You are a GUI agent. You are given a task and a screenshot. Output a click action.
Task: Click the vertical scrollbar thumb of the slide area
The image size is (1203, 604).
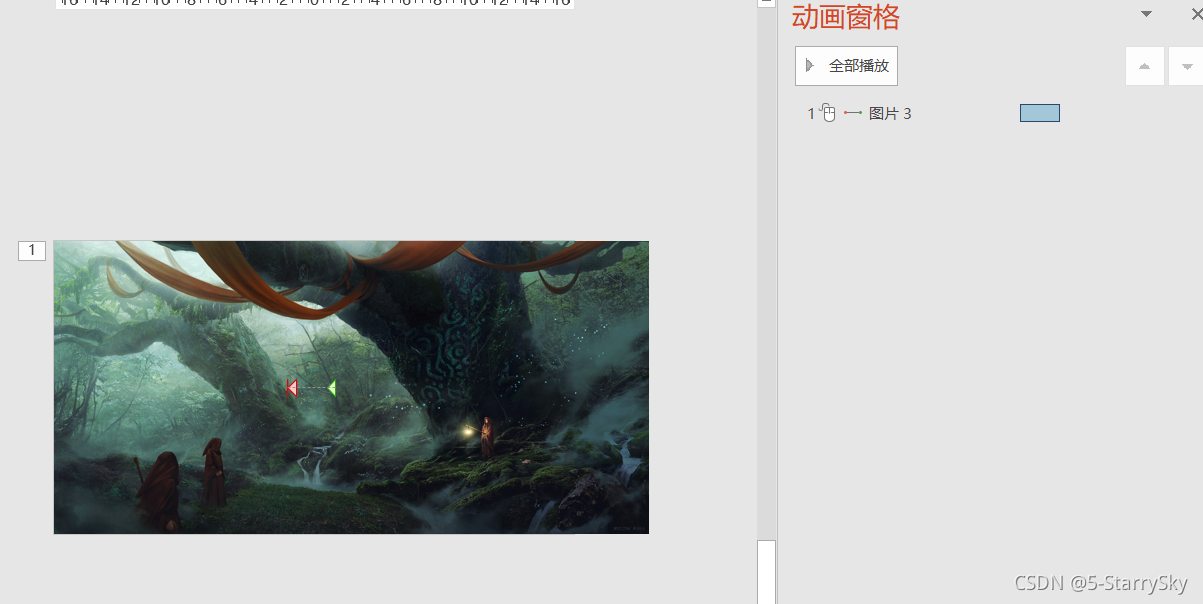(766, 572)
